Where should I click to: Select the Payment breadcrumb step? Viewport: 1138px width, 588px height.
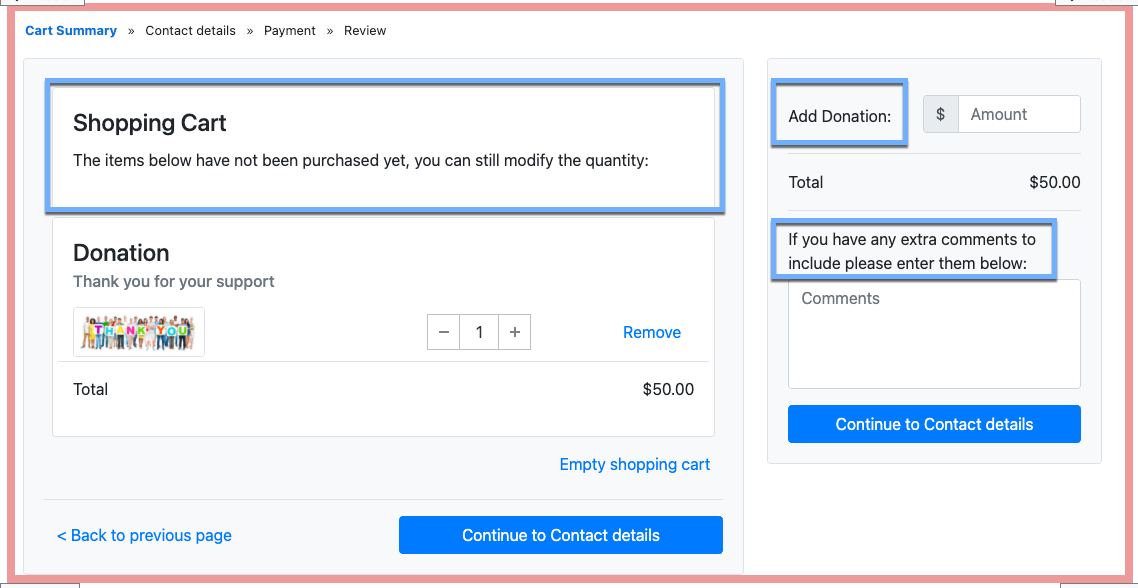290,31
